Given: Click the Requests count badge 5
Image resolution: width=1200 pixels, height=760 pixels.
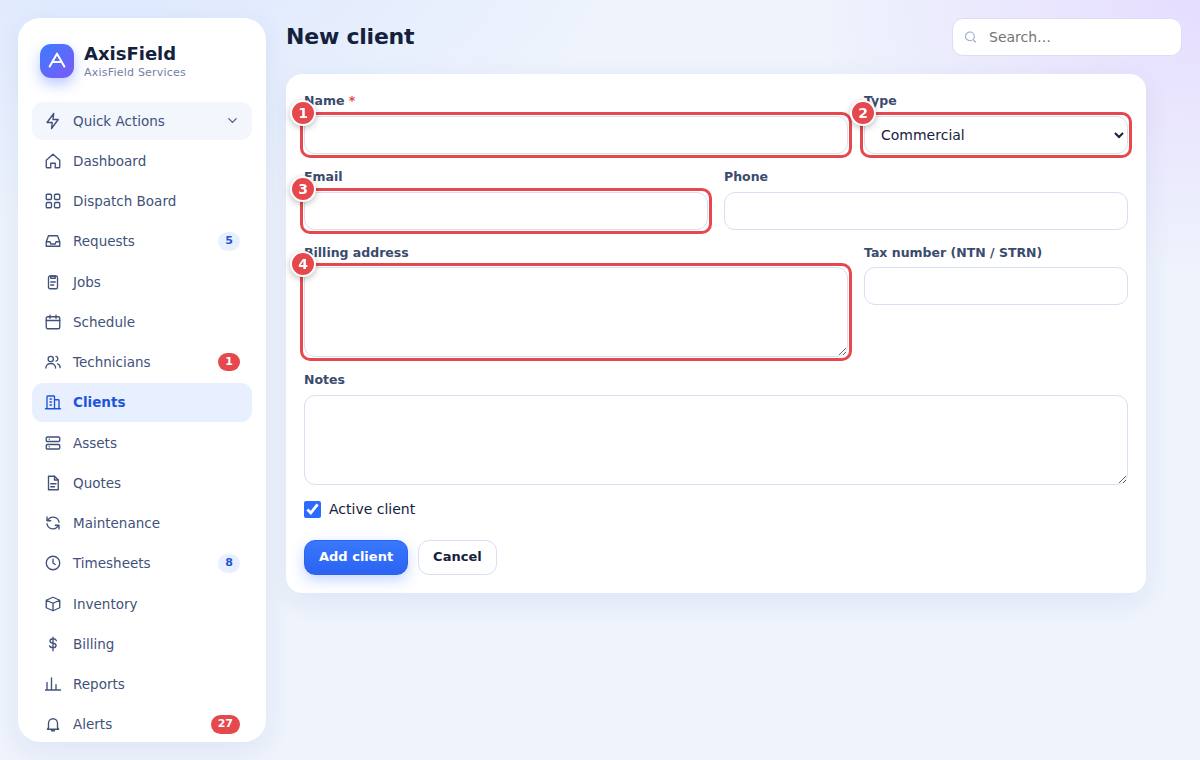Looking at the screenshot, I should click(x=229, y=241).
